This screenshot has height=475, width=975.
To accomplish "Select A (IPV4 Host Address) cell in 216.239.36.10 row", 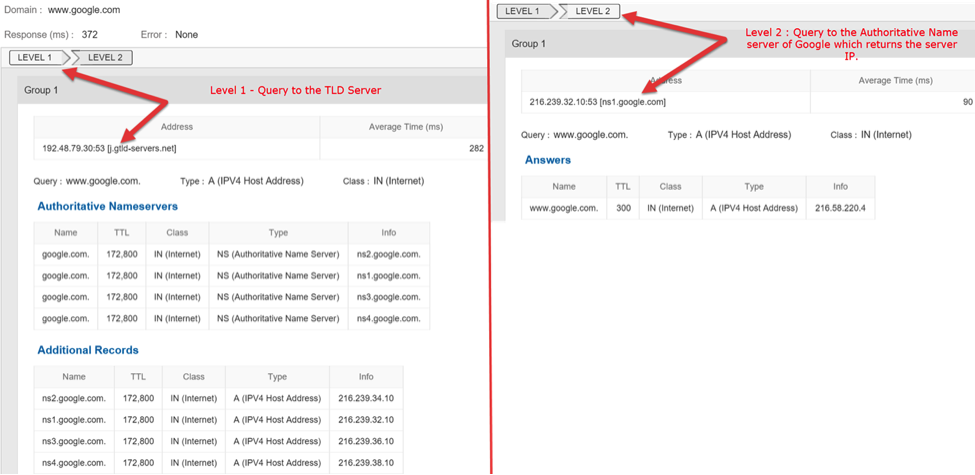I will tap(277, 441).
